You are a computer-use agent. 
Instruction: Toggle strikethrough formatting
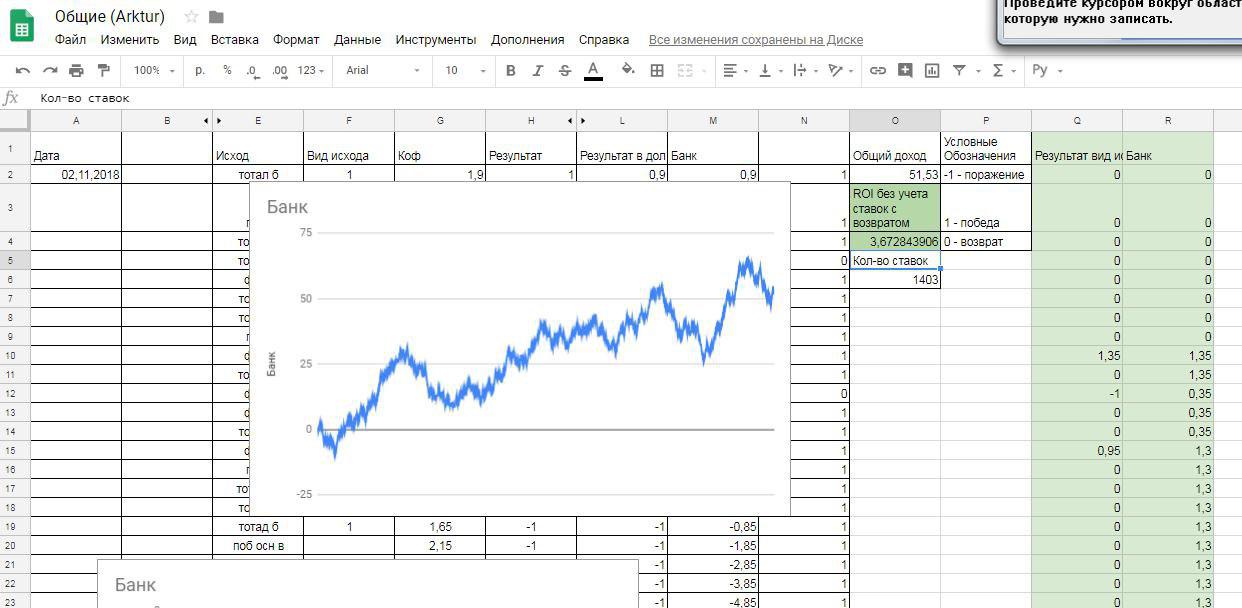coord(565,71)
